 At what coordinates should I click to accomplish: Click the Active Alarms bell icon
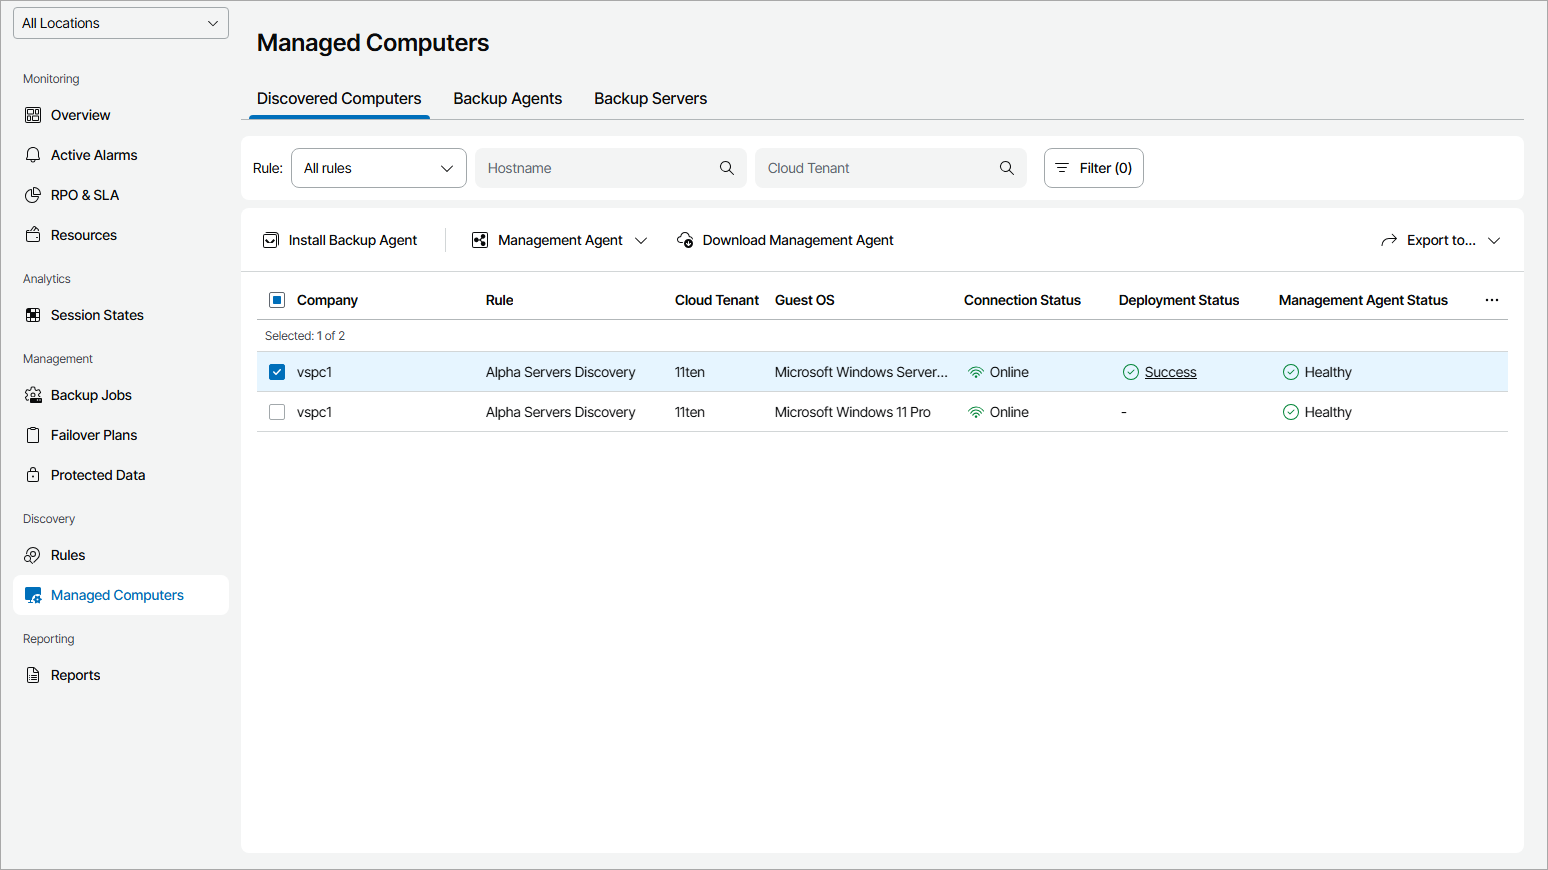pyautogui.click(x=33, y=155)
